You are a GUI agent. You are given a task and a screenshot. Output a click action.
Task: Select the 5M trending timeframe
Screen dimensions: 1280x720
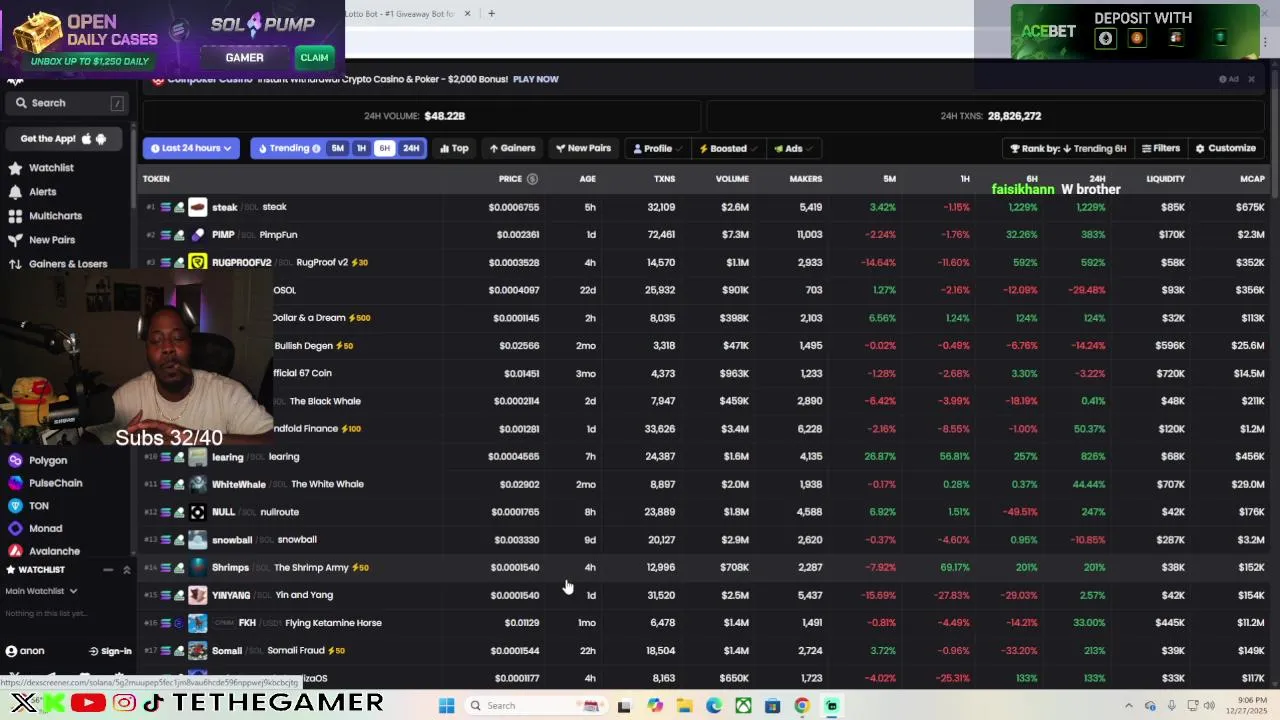(338, 148)
